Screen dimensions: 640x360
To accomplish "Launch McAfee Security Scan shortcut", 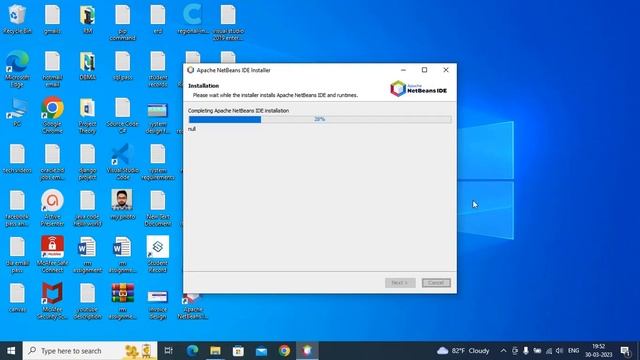I will [x=52, y=300].
